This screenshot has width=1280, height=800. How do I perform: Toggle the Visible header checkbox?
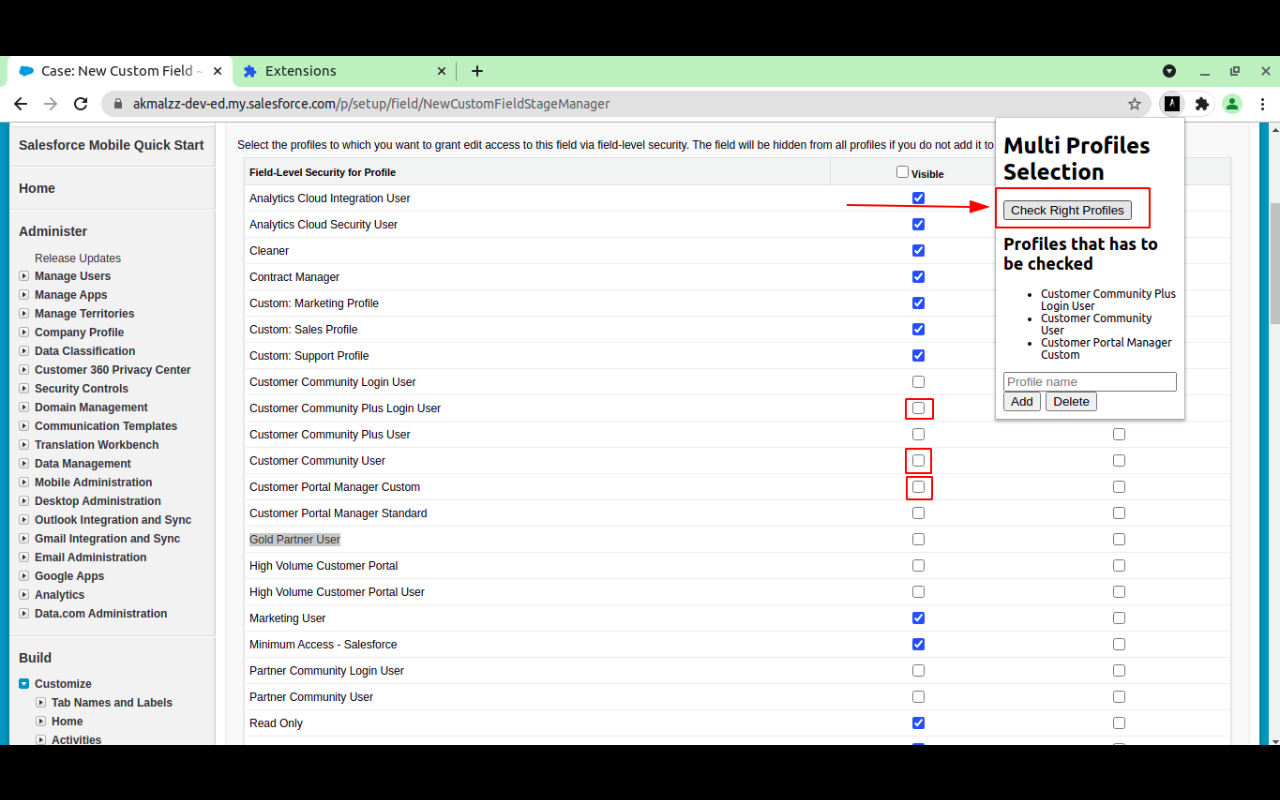click(902, 170)
